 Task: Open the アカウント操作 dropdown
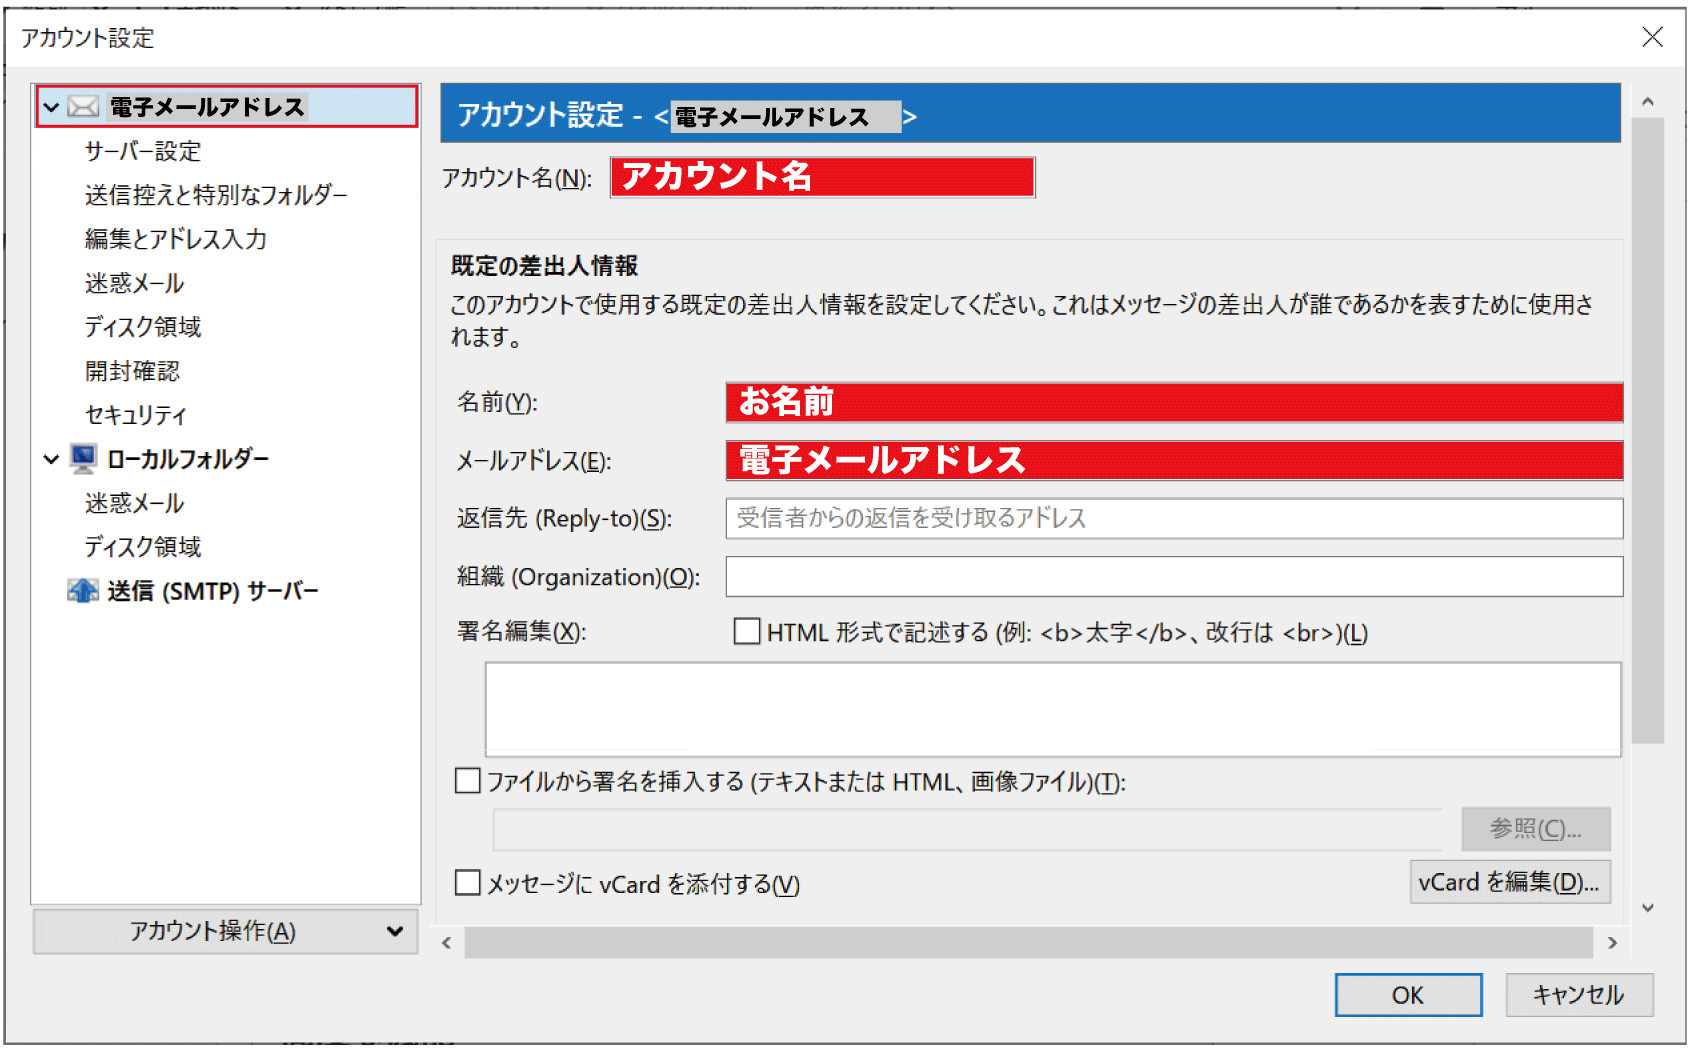coord(225,931)
